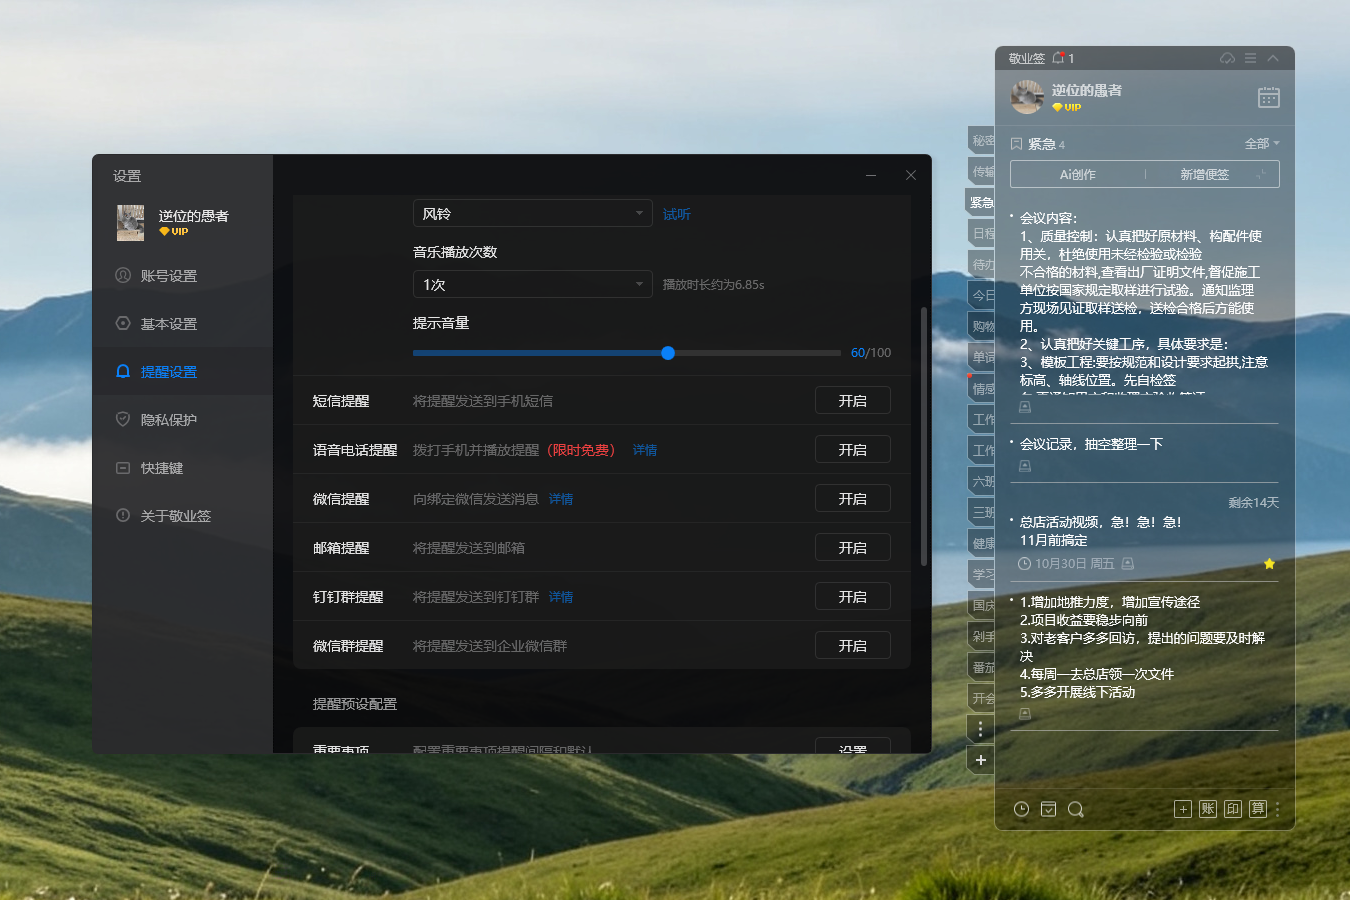Enable 微信提醒 with its 开启 button
This screenshot has height=900, width=1350.
click(x=852, y=499)
